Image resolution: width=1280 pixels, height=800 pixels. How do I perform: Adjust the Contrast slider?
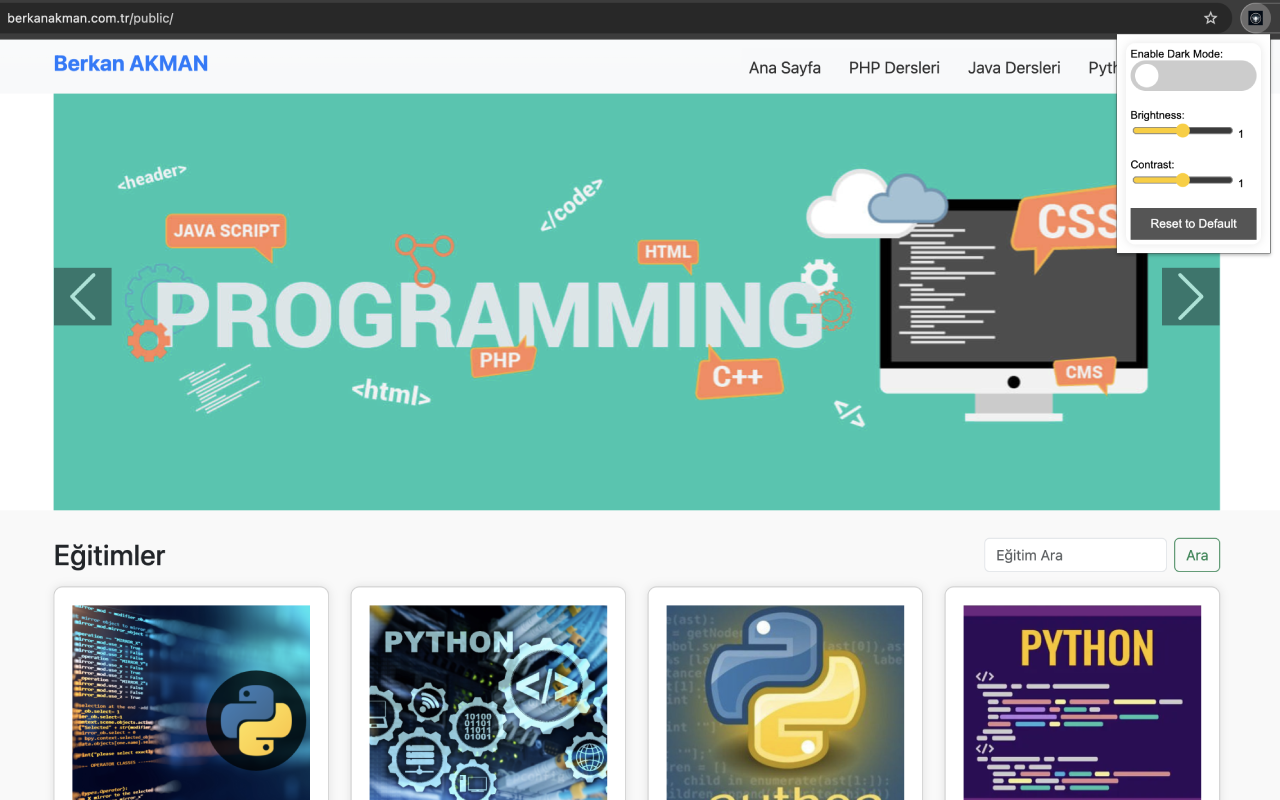pyautogui.click(x=1182, y=180)
